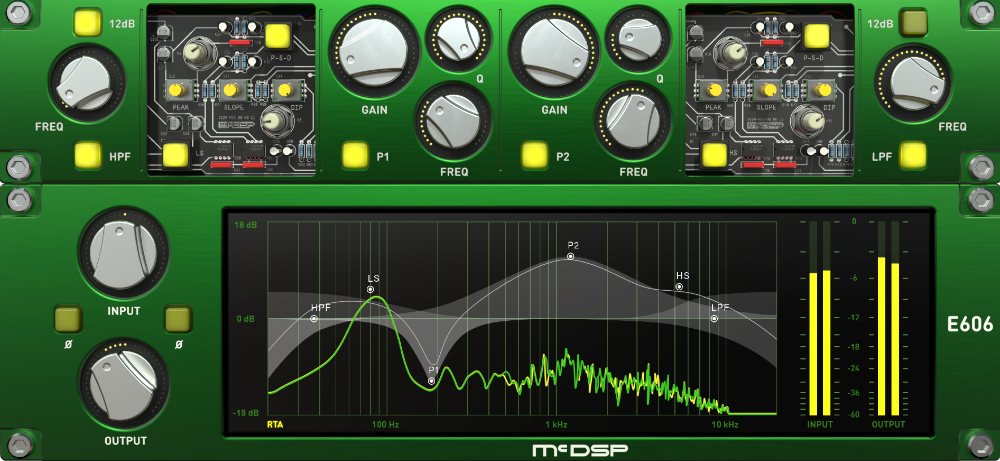Click the 100 Hz frequency axis label
Image resolution: width=1000 pixels, height=461 pixels.
pos(386,425)
